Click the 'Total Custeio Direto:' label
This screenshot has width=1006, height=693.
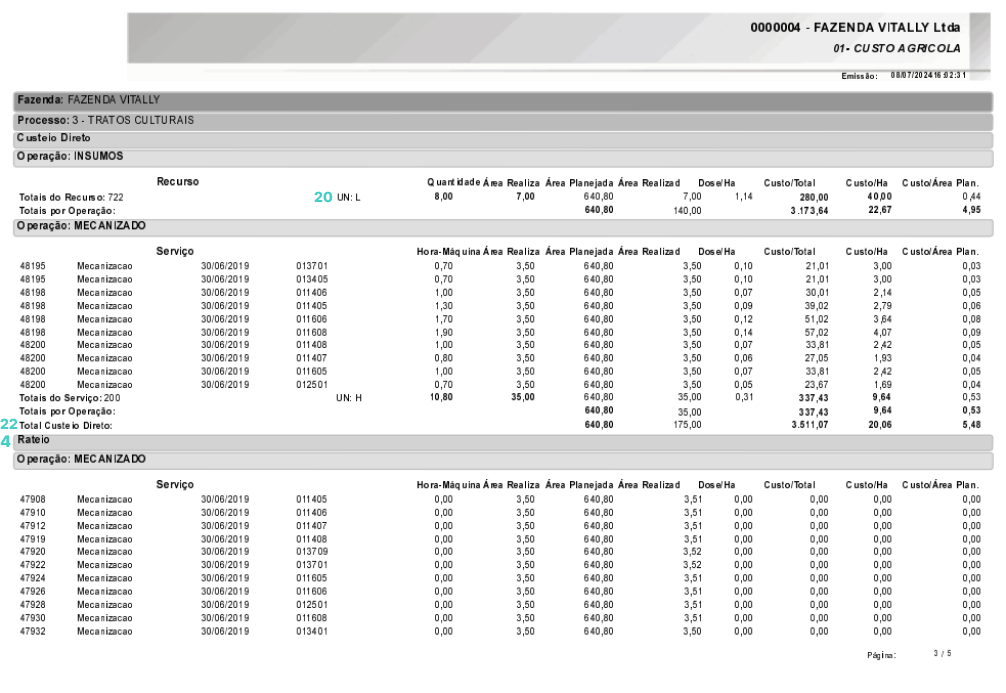(65, 426)
